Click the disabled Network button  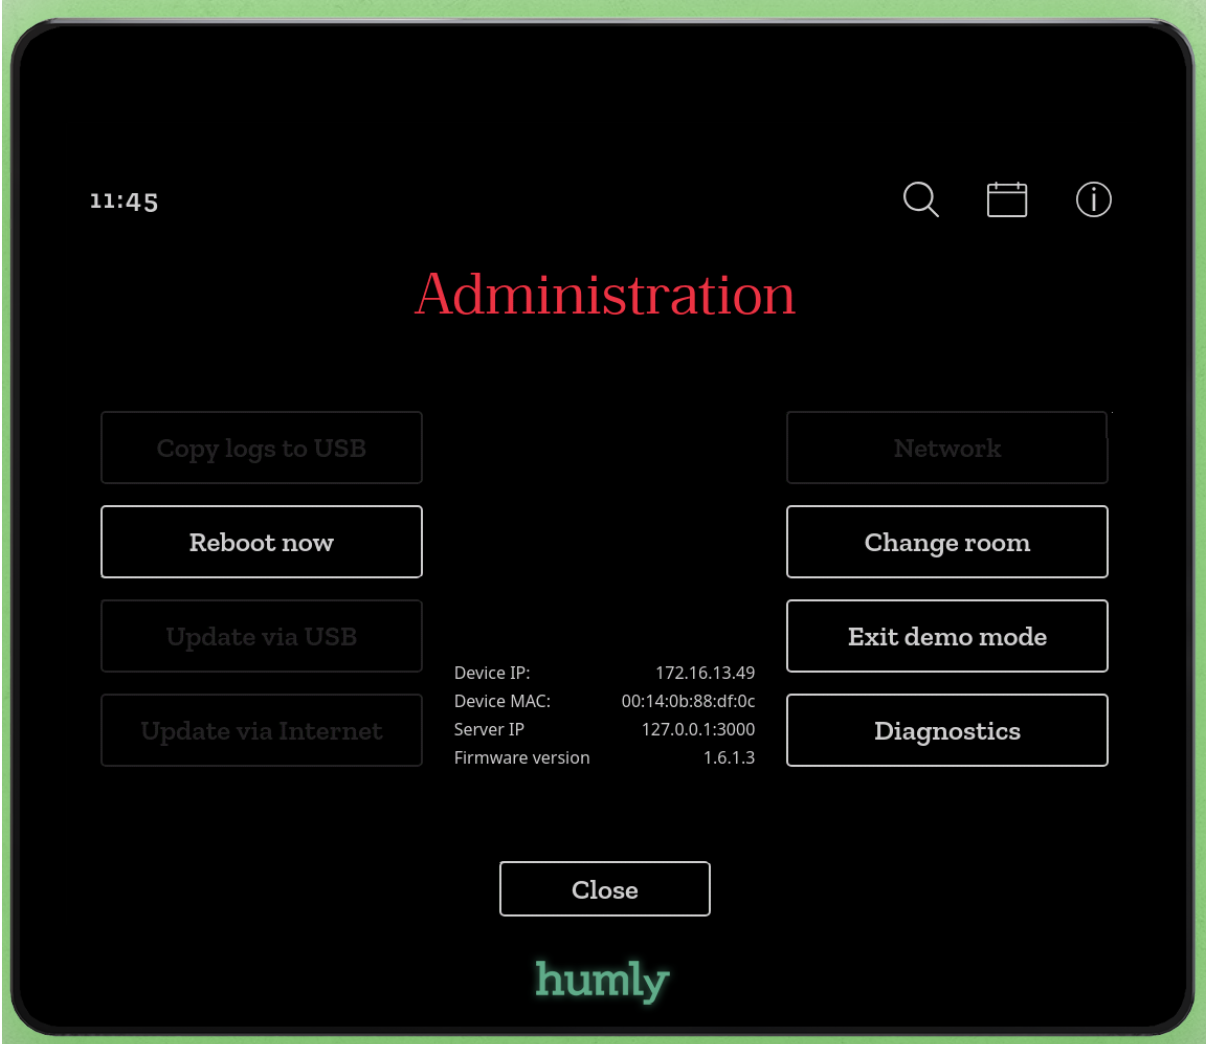tap(947, 448)
